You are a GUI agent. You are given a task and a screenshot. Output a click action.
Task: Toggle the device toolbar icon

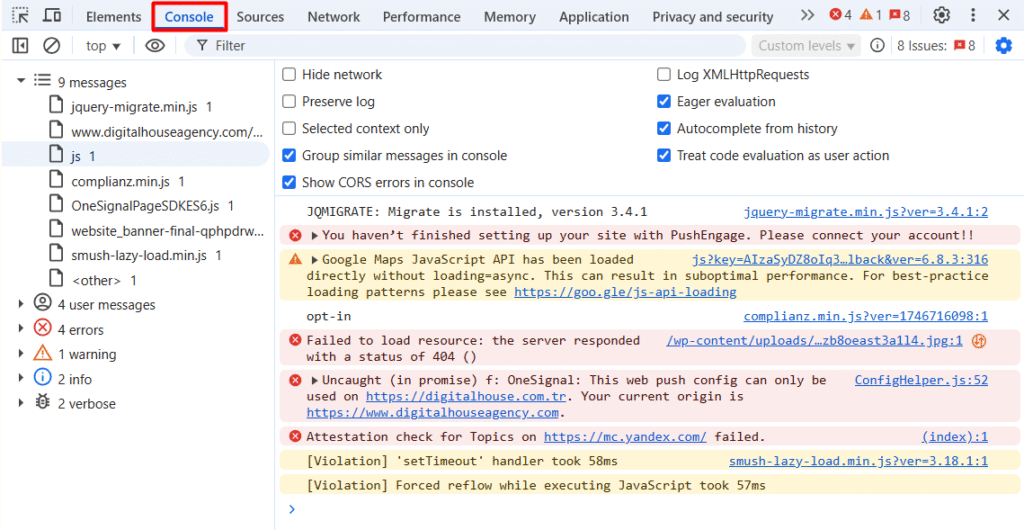(x=52, y=16)
